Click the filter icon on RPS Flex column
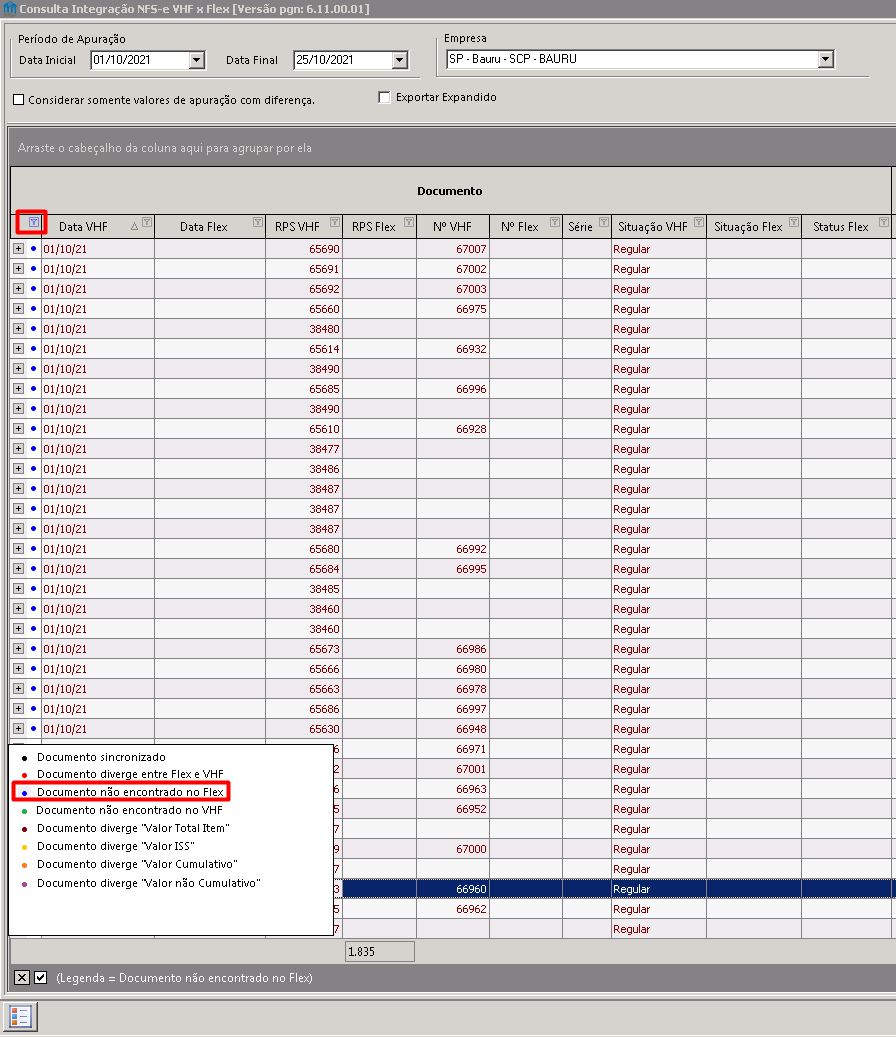 [x=409, y=222]
